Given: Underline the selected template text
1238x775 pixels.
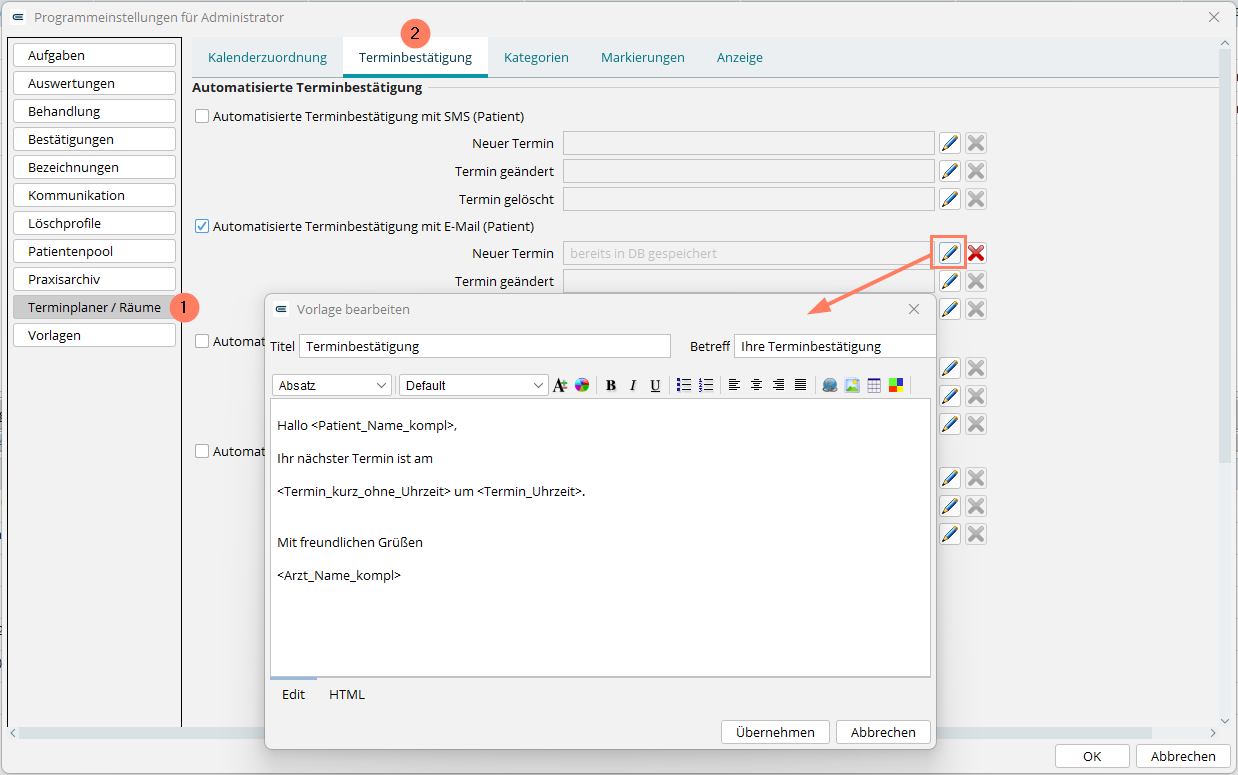Looking at the screenshot, I should click(655, 385).
